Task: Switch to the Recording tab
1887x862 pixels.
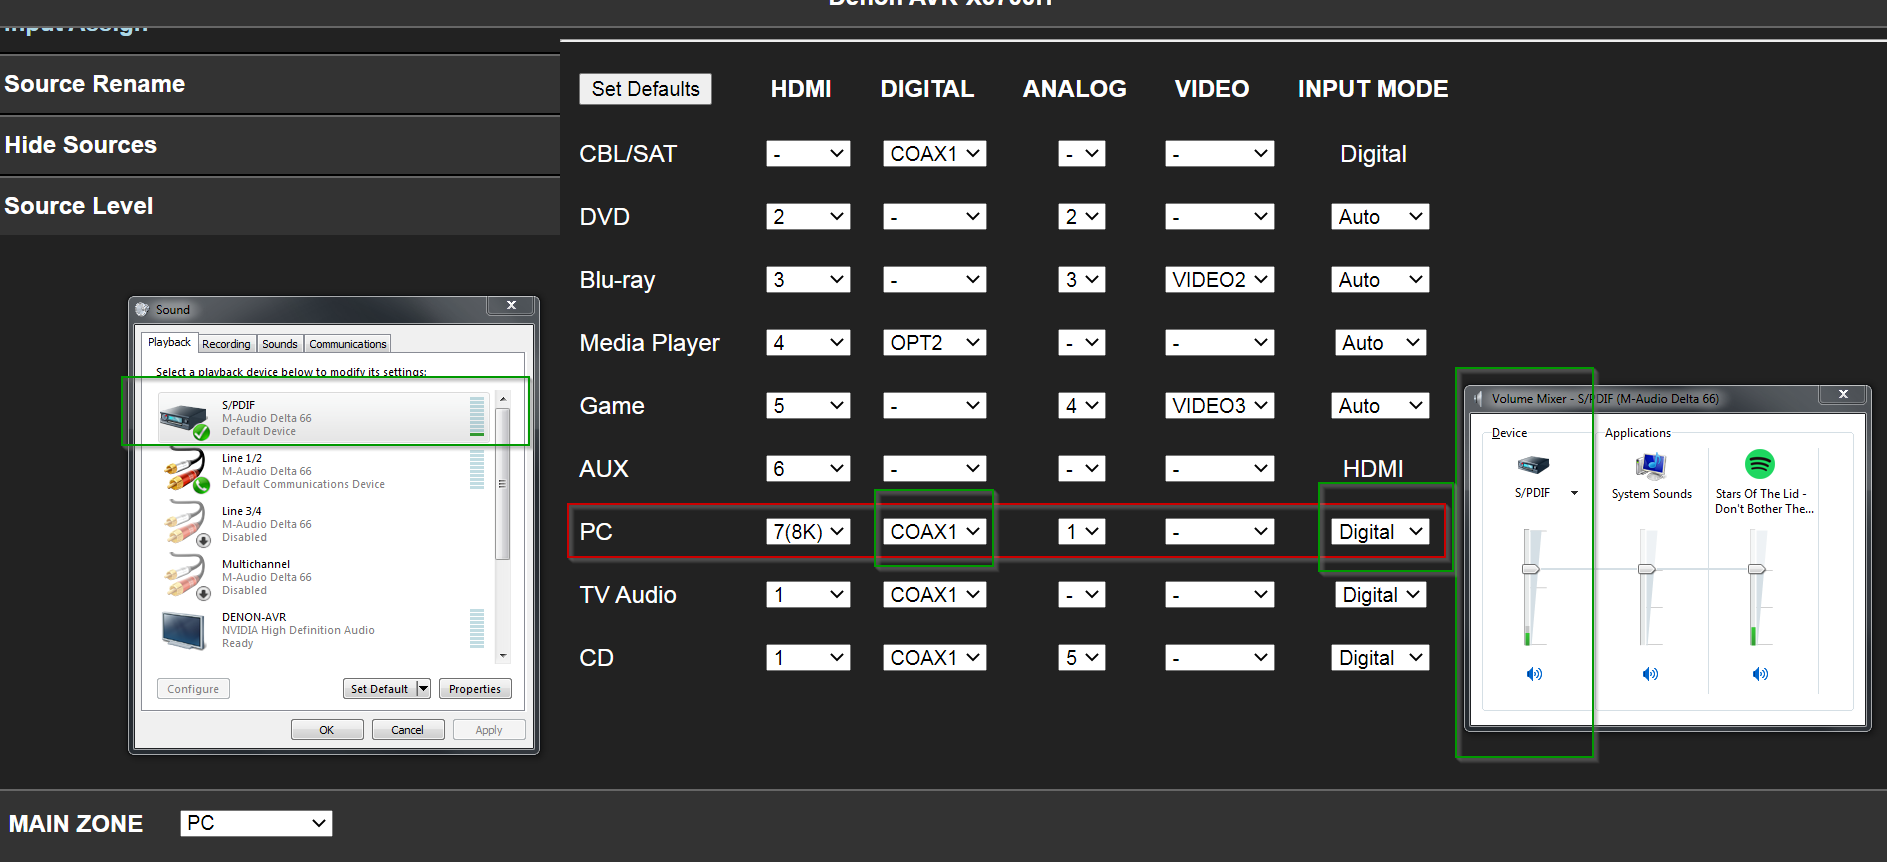Action: tap(226, 344)
